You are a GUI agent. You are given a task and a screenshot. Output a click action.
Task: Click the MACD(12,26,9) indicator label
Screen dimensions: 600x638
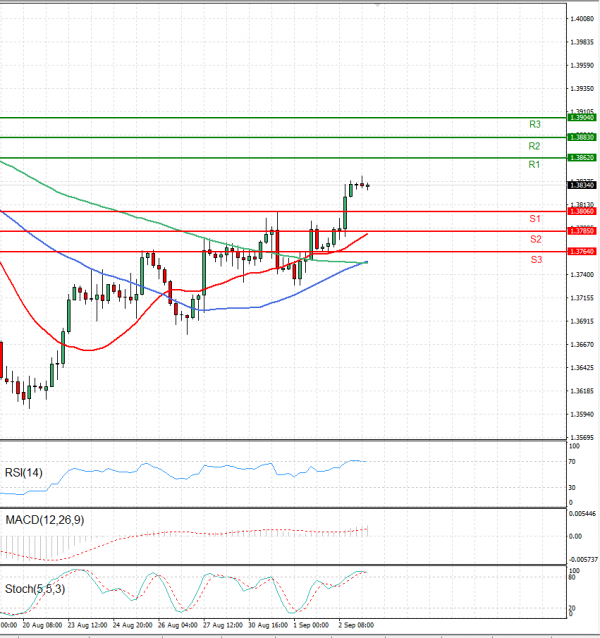tap(45, 520)
